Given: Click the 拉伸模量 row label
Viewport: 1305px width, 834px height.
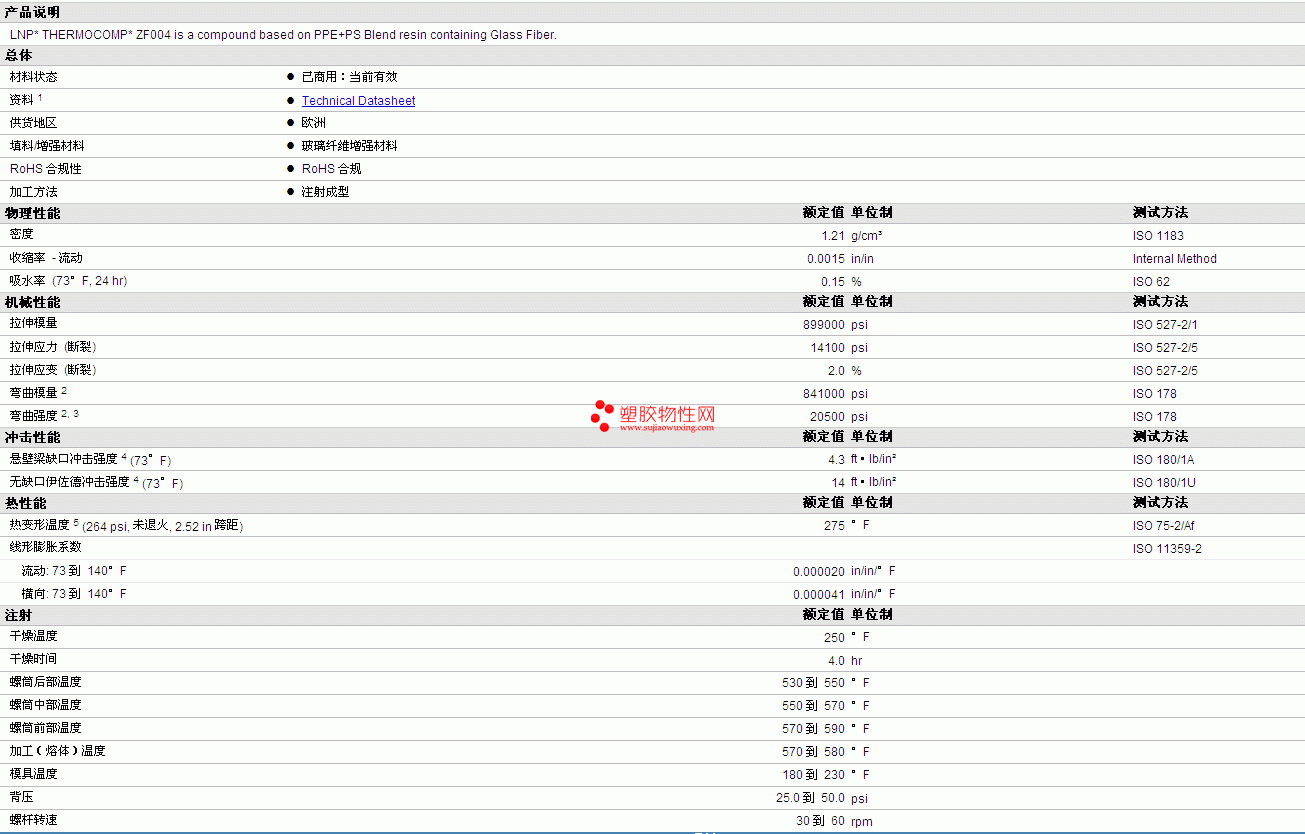Looking at the screenshot, I should tap(34, 323).
